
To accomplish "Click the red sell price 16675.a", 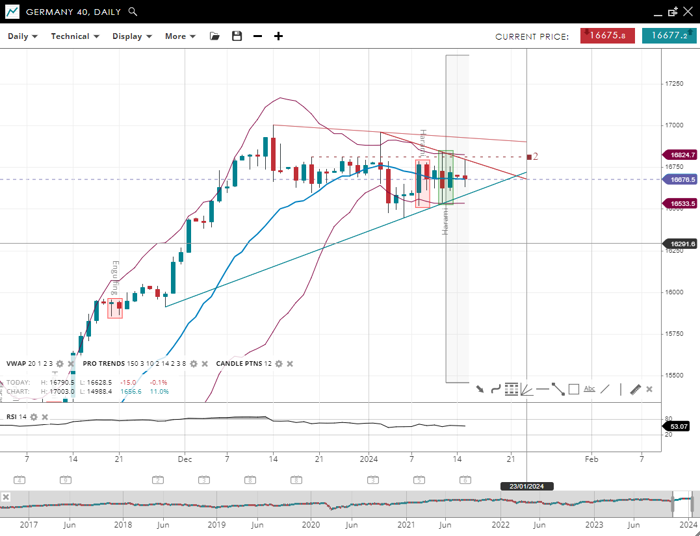I will point(607,36).
